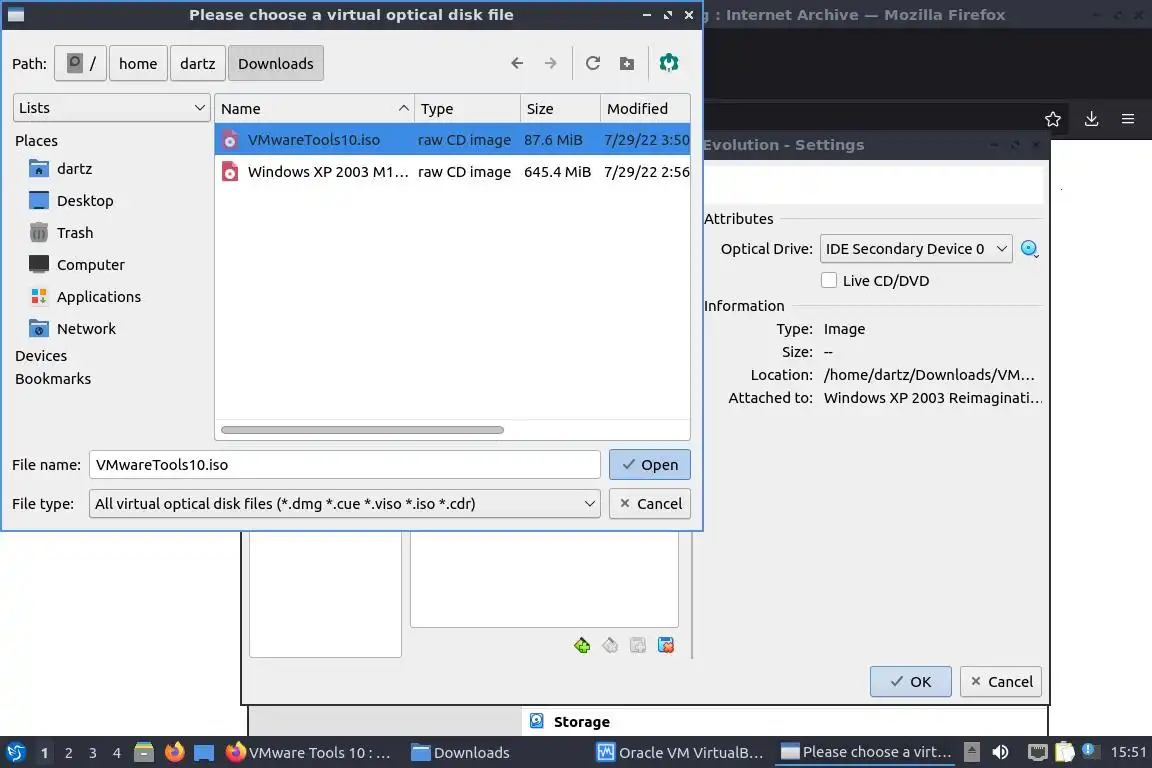Image resolution: width=1152 pixels, height=768 pixels.
Task: Expand the Optical Drive combo box
Action: pyautogui.click(x=915, y=249)
